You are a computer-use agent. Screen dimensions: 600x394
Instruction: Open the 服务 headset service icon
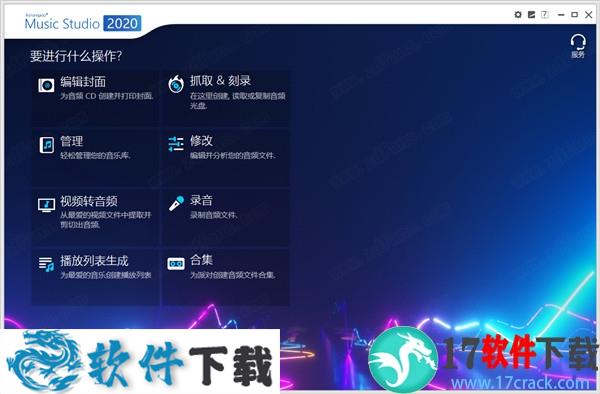click(x=578, y=46)
